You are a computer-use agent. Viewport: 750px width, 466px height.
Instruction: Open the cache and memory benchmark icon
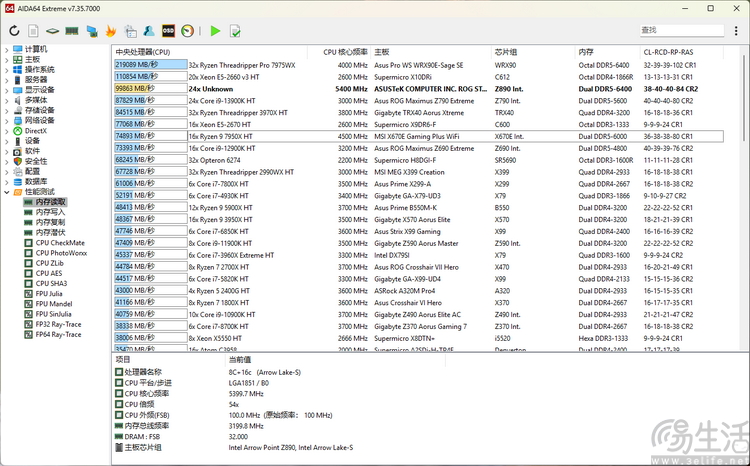click(130, 31)
